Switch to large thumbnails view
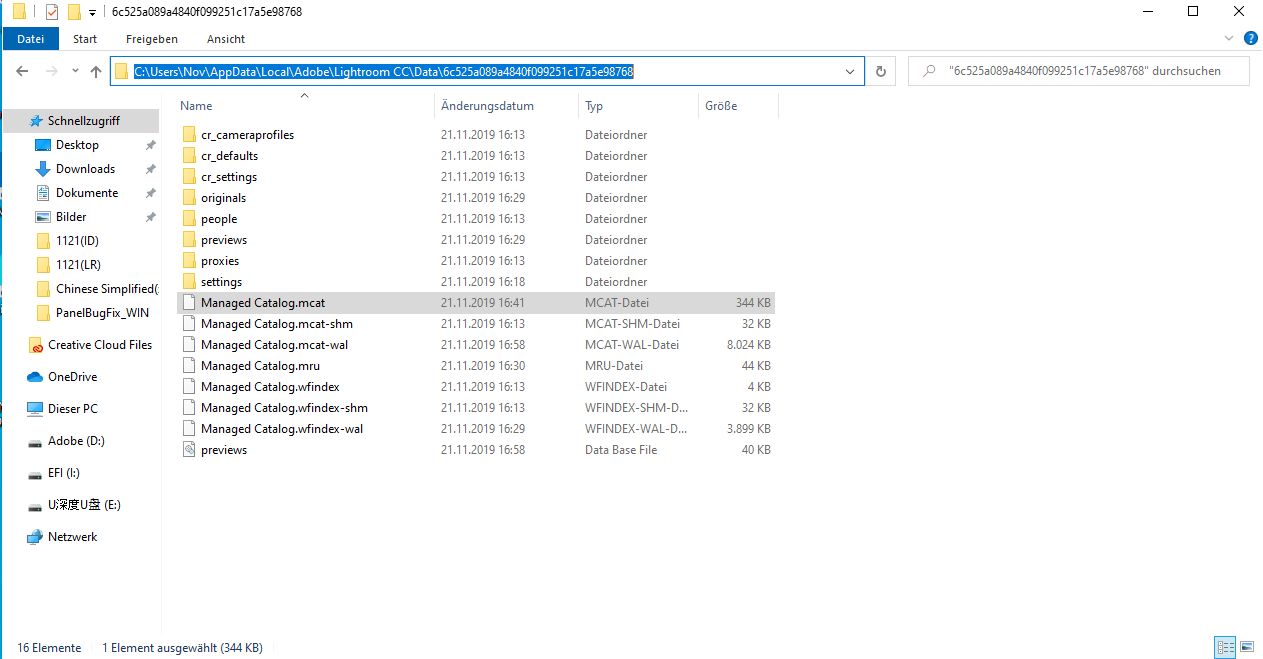 1247,647
